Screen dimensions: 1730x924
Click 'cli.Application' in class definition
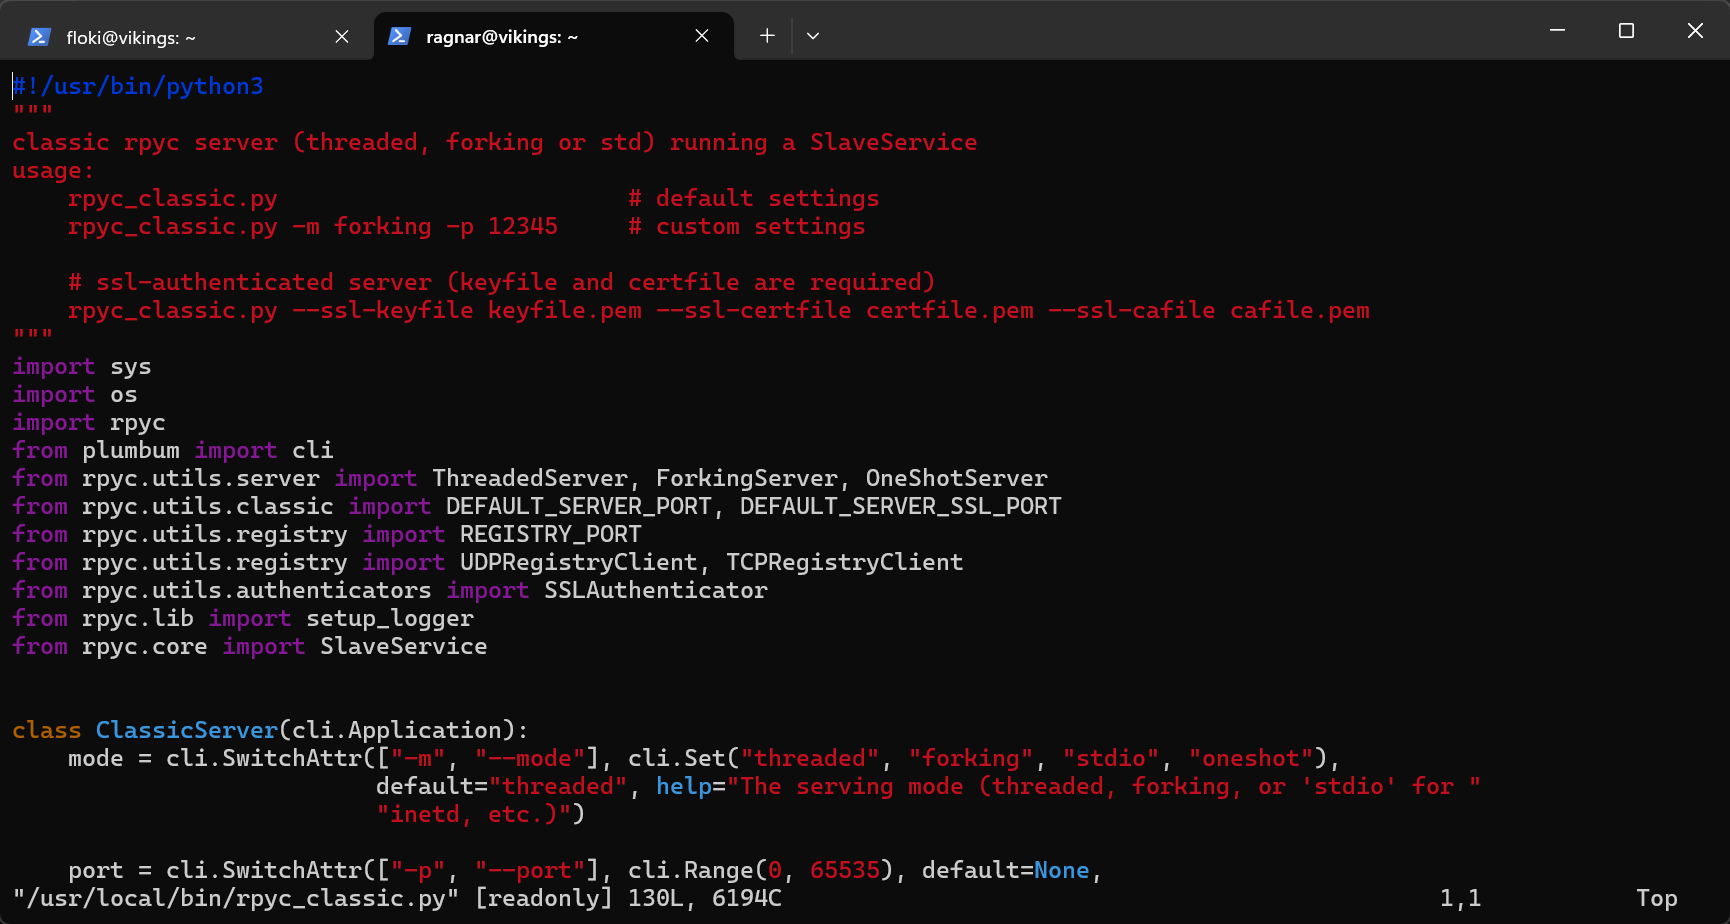pos(397,730)
